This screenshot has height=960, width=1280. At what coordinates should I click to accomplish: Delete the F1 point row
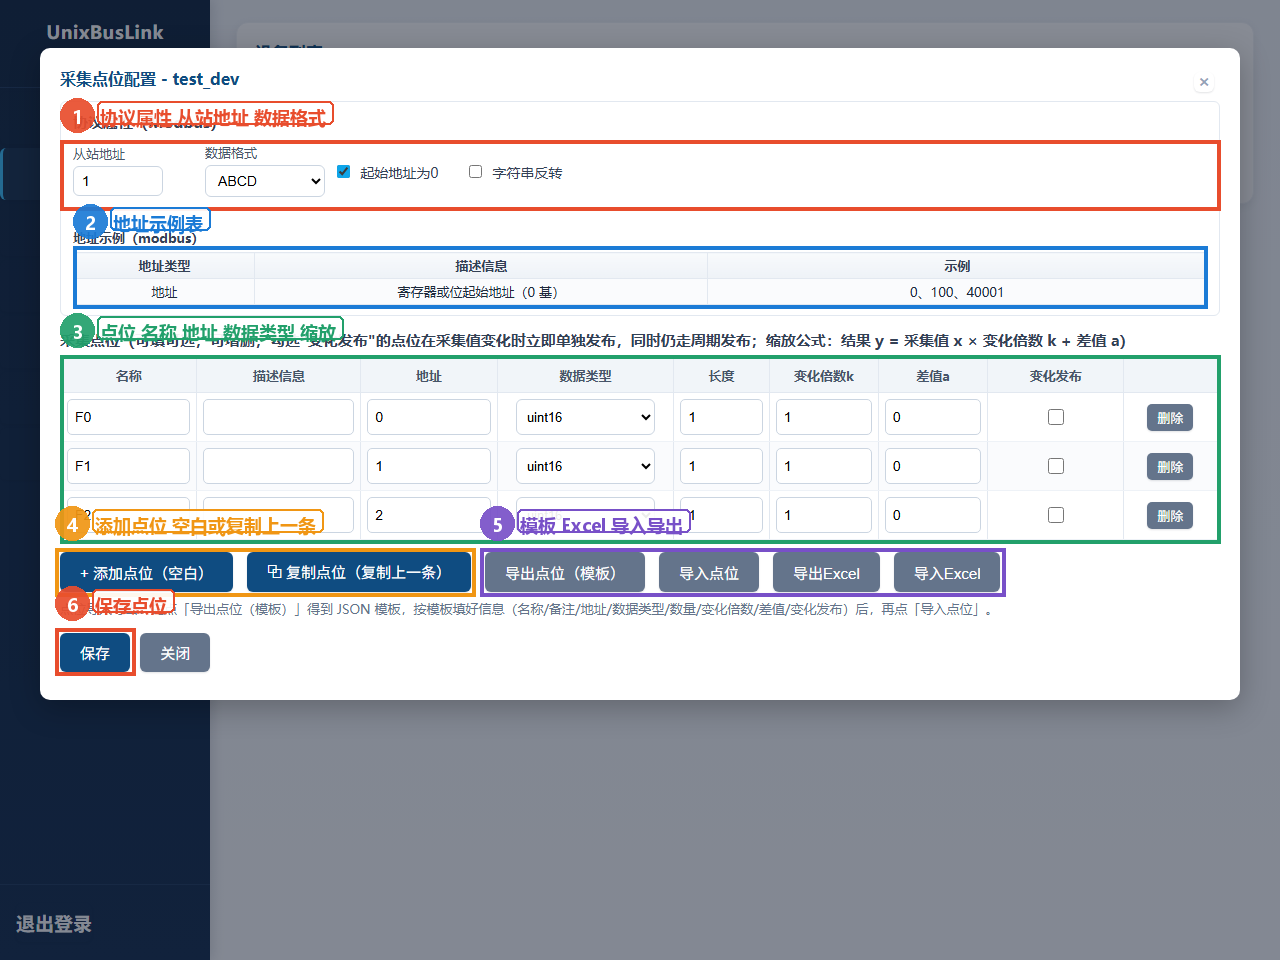pos(1170,467)
